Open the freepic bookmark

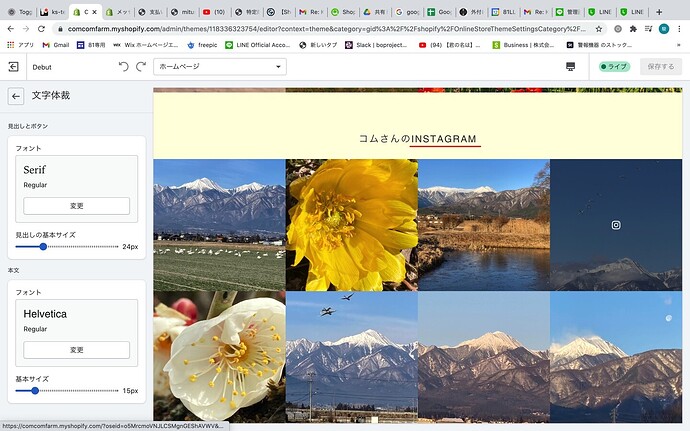click(x=202, y=45)
